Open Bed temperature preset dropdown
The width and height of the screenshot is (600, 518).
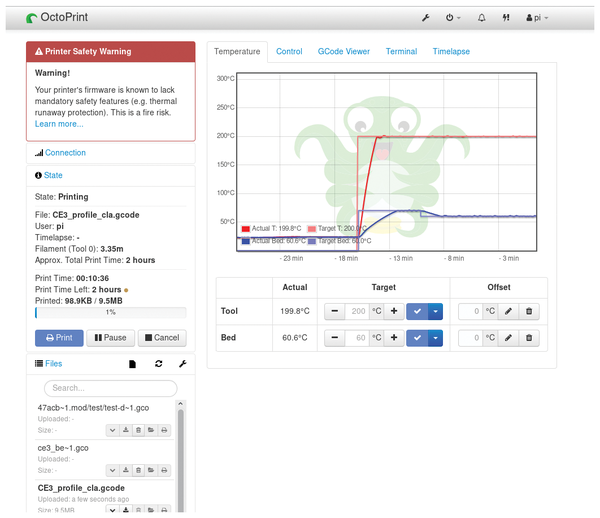click(435, 338)
